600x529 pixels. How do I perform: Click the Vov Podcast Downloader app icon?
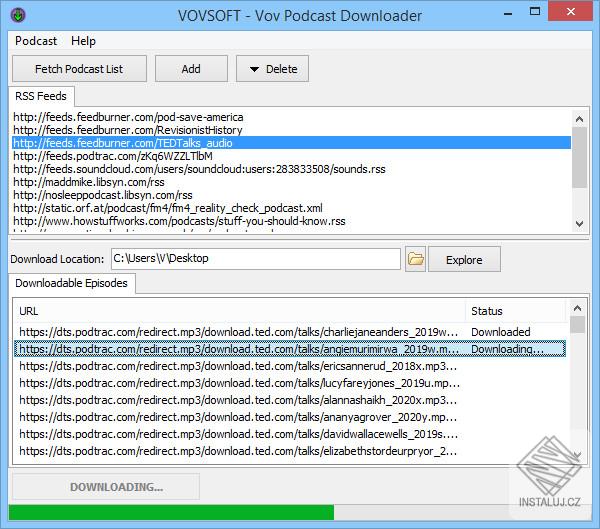pos(18,15)
